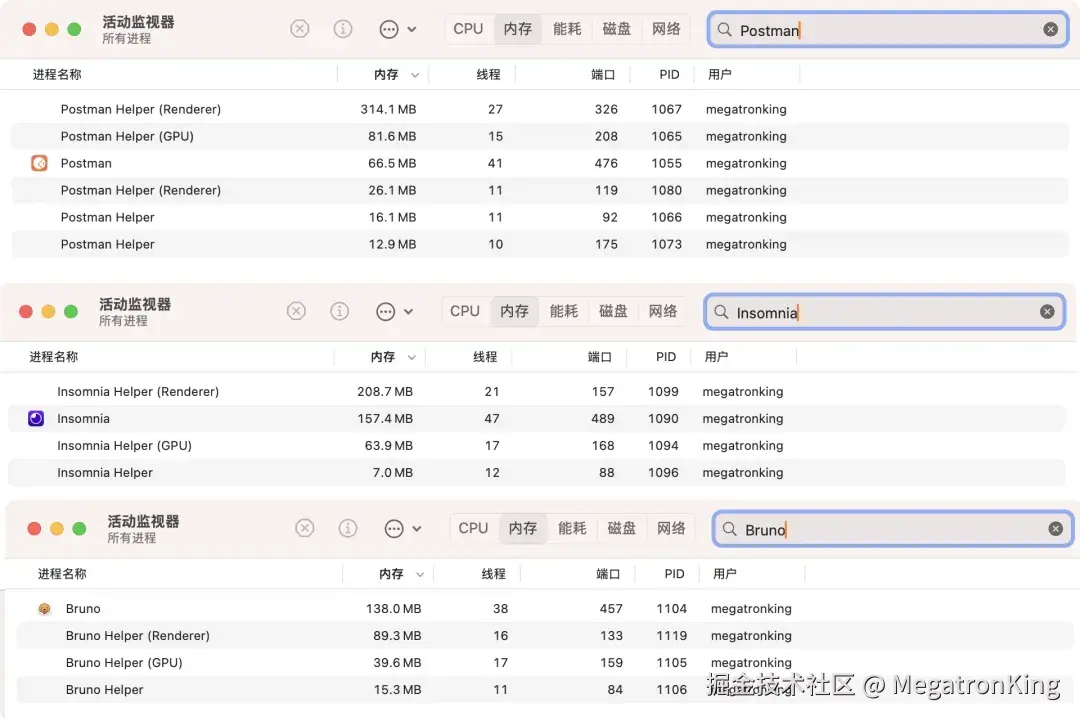Select 磁盘 tab in Postman window
This screenshot has width=1080, height=721.
tap(616, 29)
